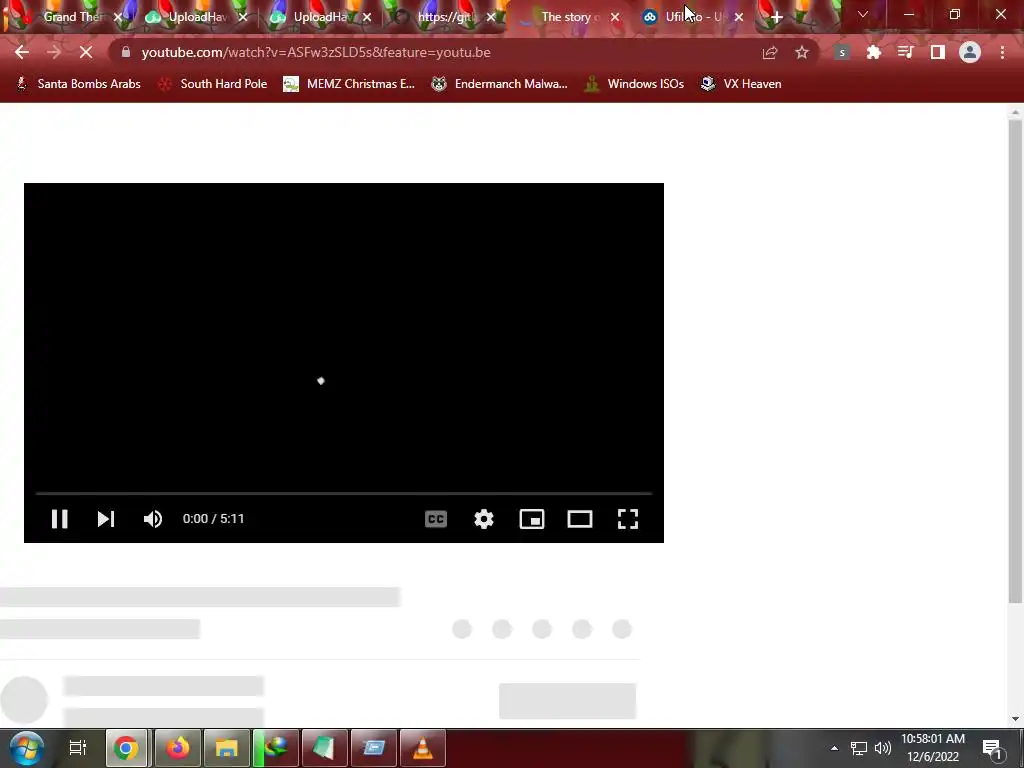Open a new browser tab

point(776,17)
